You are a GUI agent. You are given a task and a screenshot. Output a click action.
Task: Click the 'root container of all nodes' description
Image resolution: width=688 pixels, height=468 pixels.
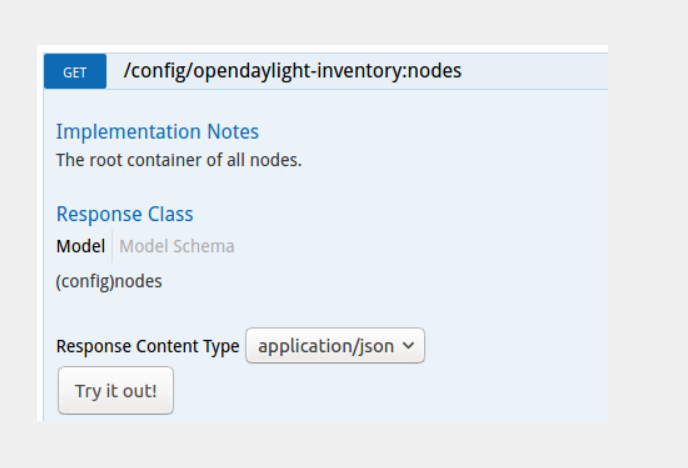pos(178,159)
